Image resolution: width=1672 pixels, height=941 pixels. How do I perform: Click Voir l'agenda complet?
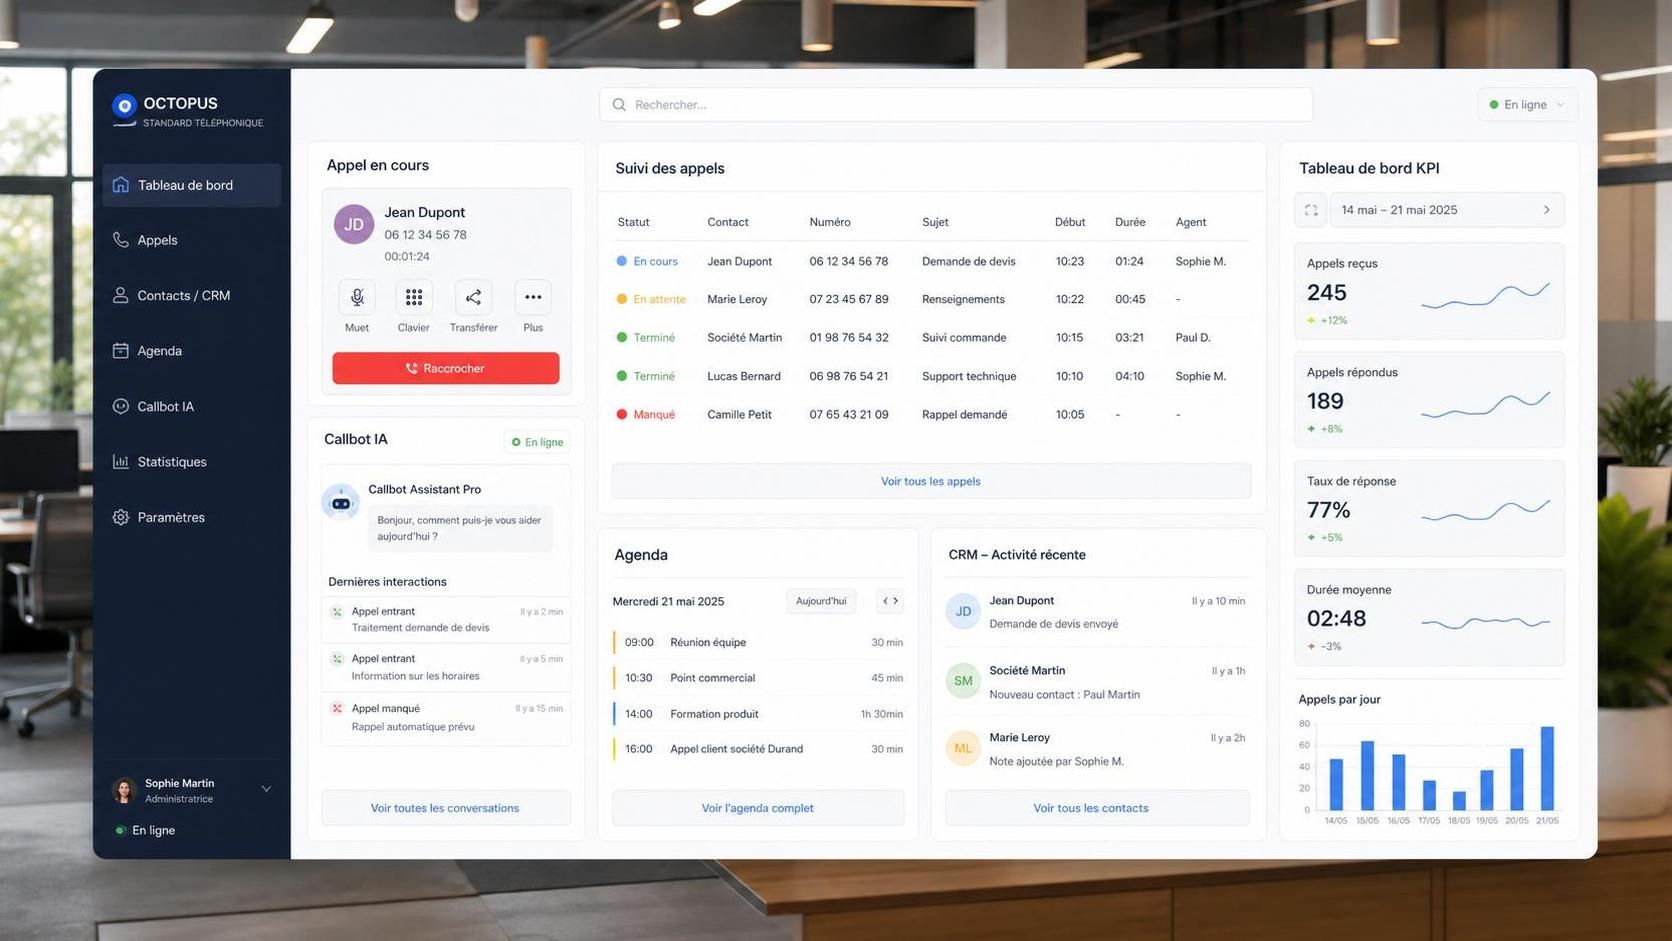click(758, 808)
